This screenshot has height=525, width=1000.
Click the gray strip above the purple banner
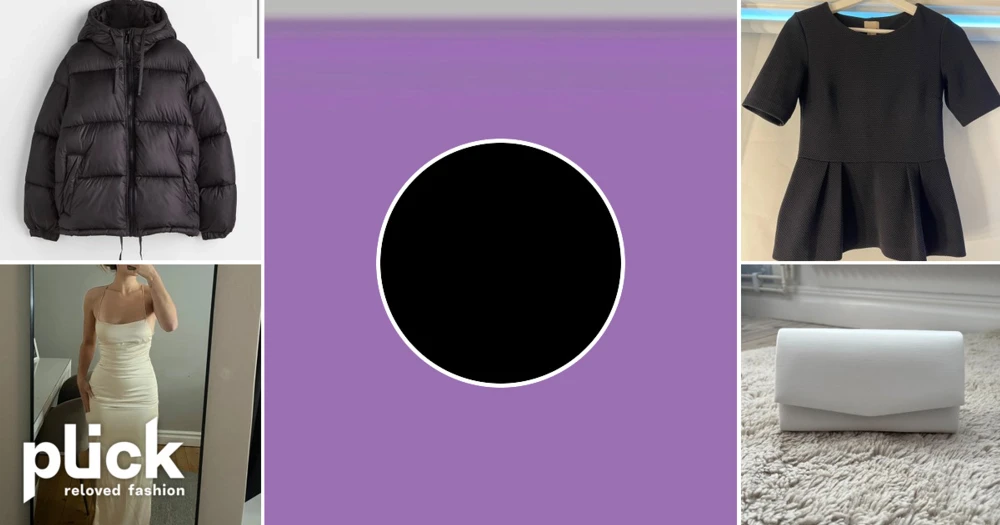(500, 8)
